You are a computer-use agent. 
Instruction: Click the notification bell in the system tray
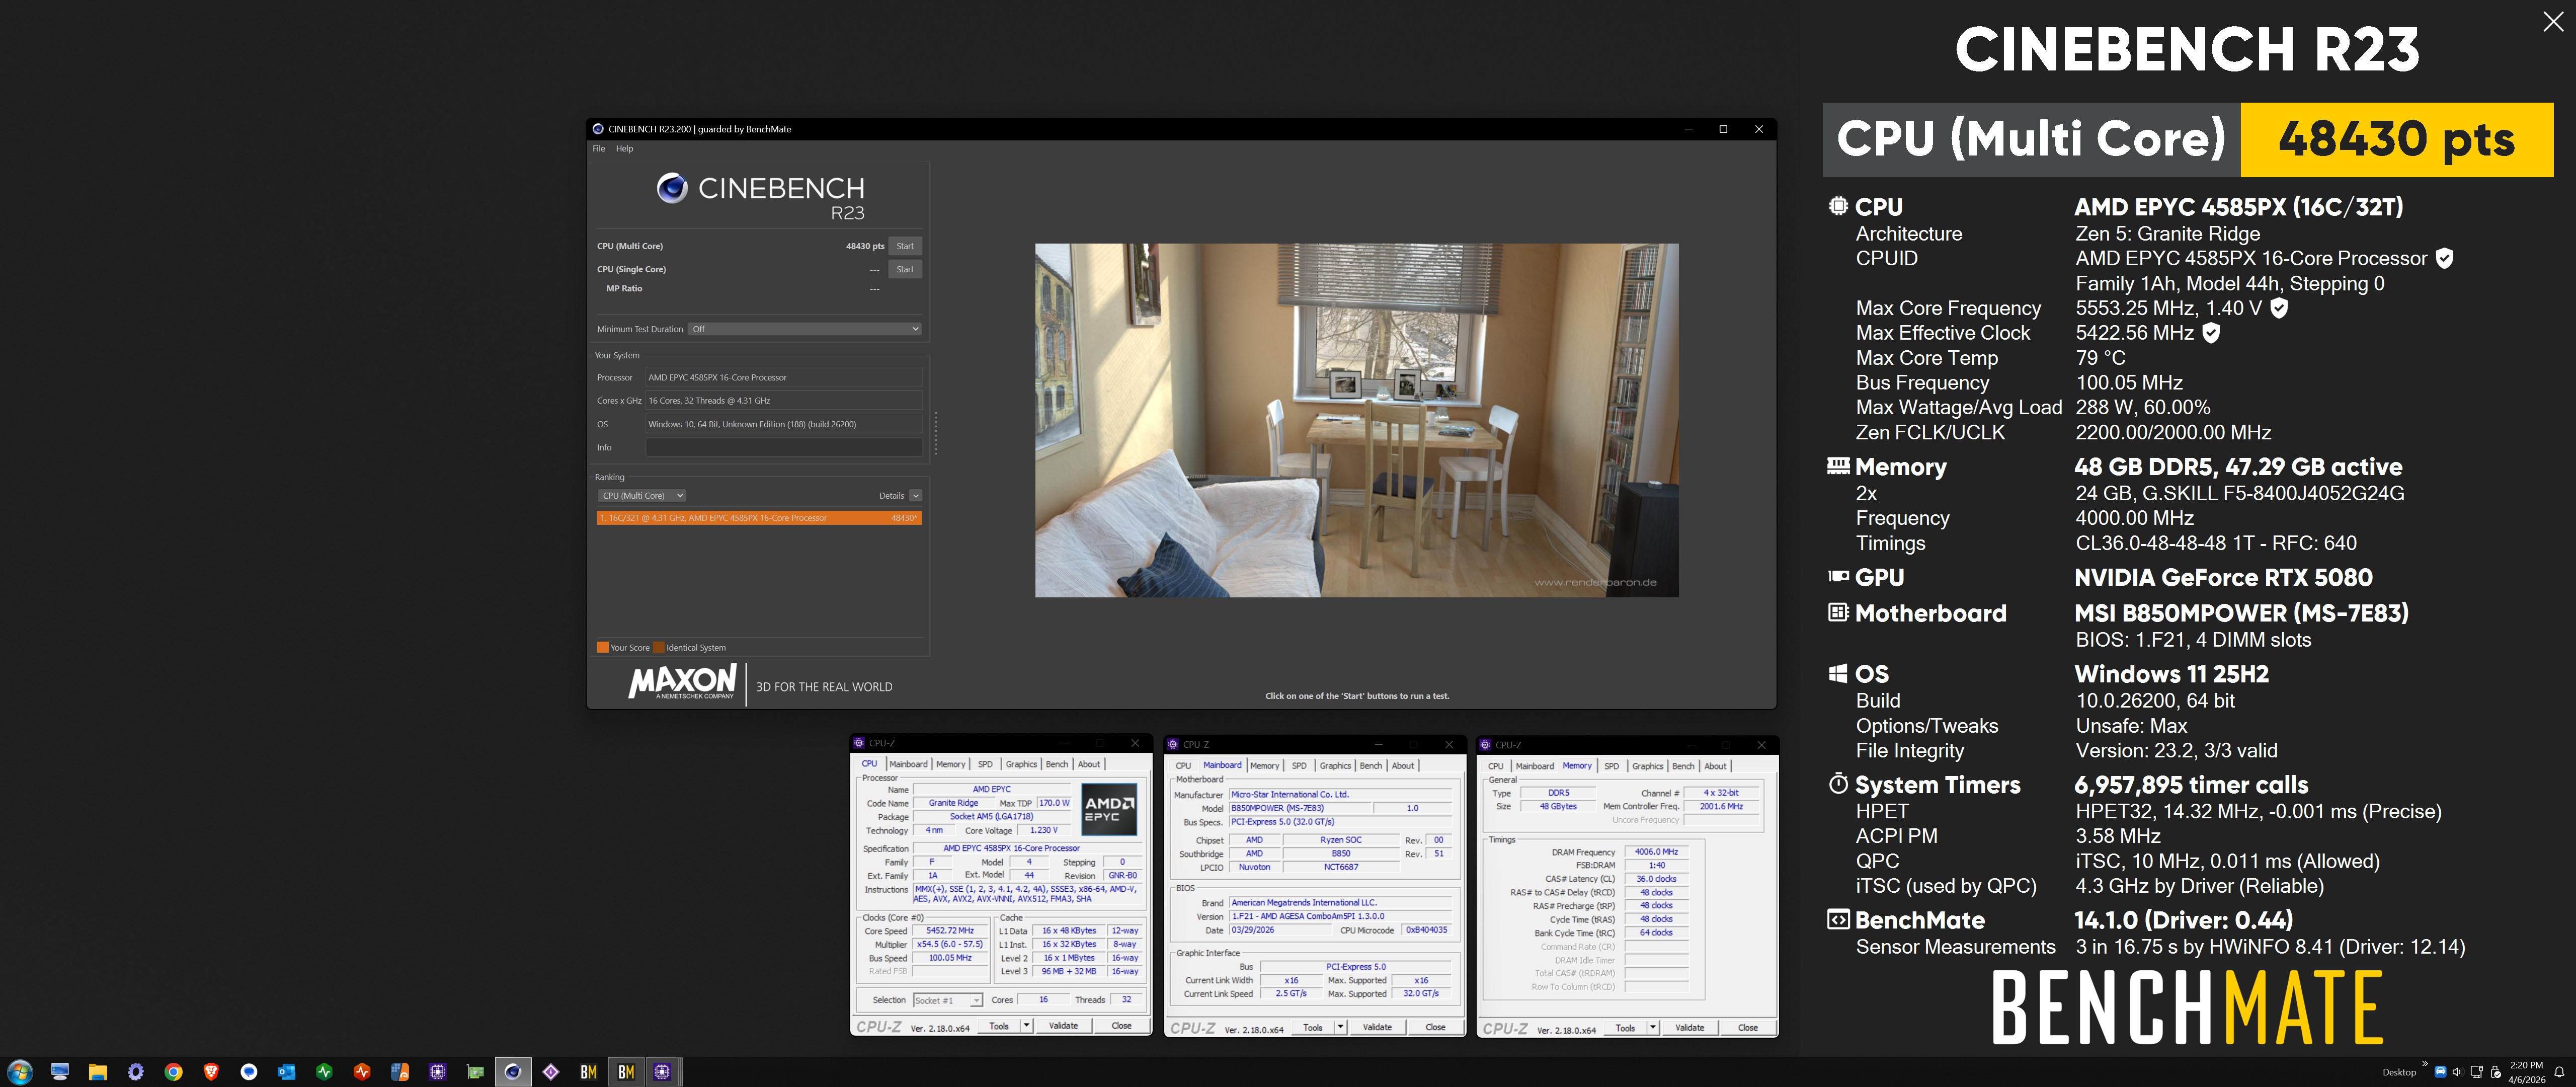pyautogui.click(x=2559, y=1072)
